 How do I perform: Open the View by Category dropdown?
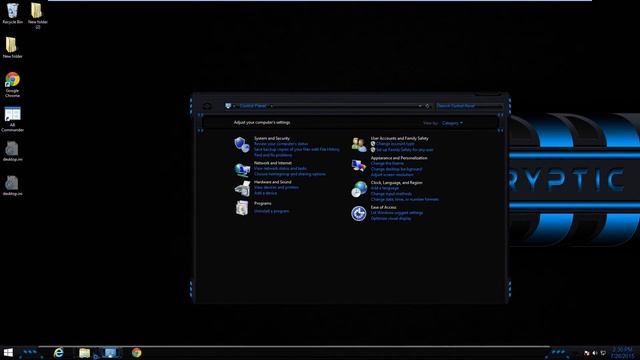pyautogui.click(x=452, y=123)
